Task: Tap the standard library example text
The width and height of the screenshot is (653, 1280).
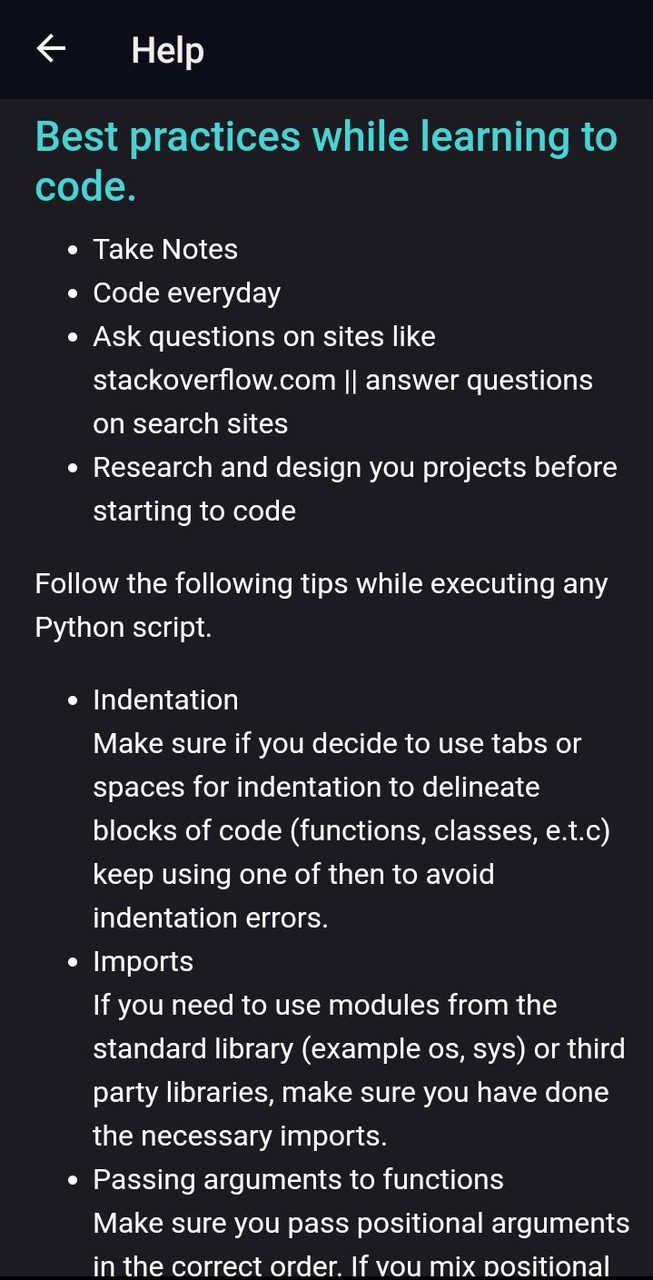Action: [x=357, y=1048]
